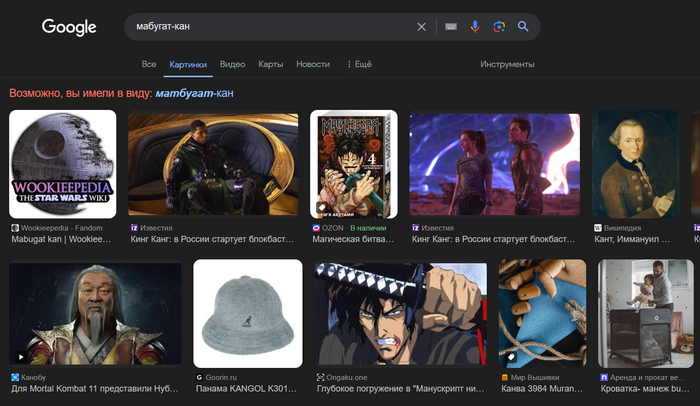Switch to the Все tab

click(149, 64)
